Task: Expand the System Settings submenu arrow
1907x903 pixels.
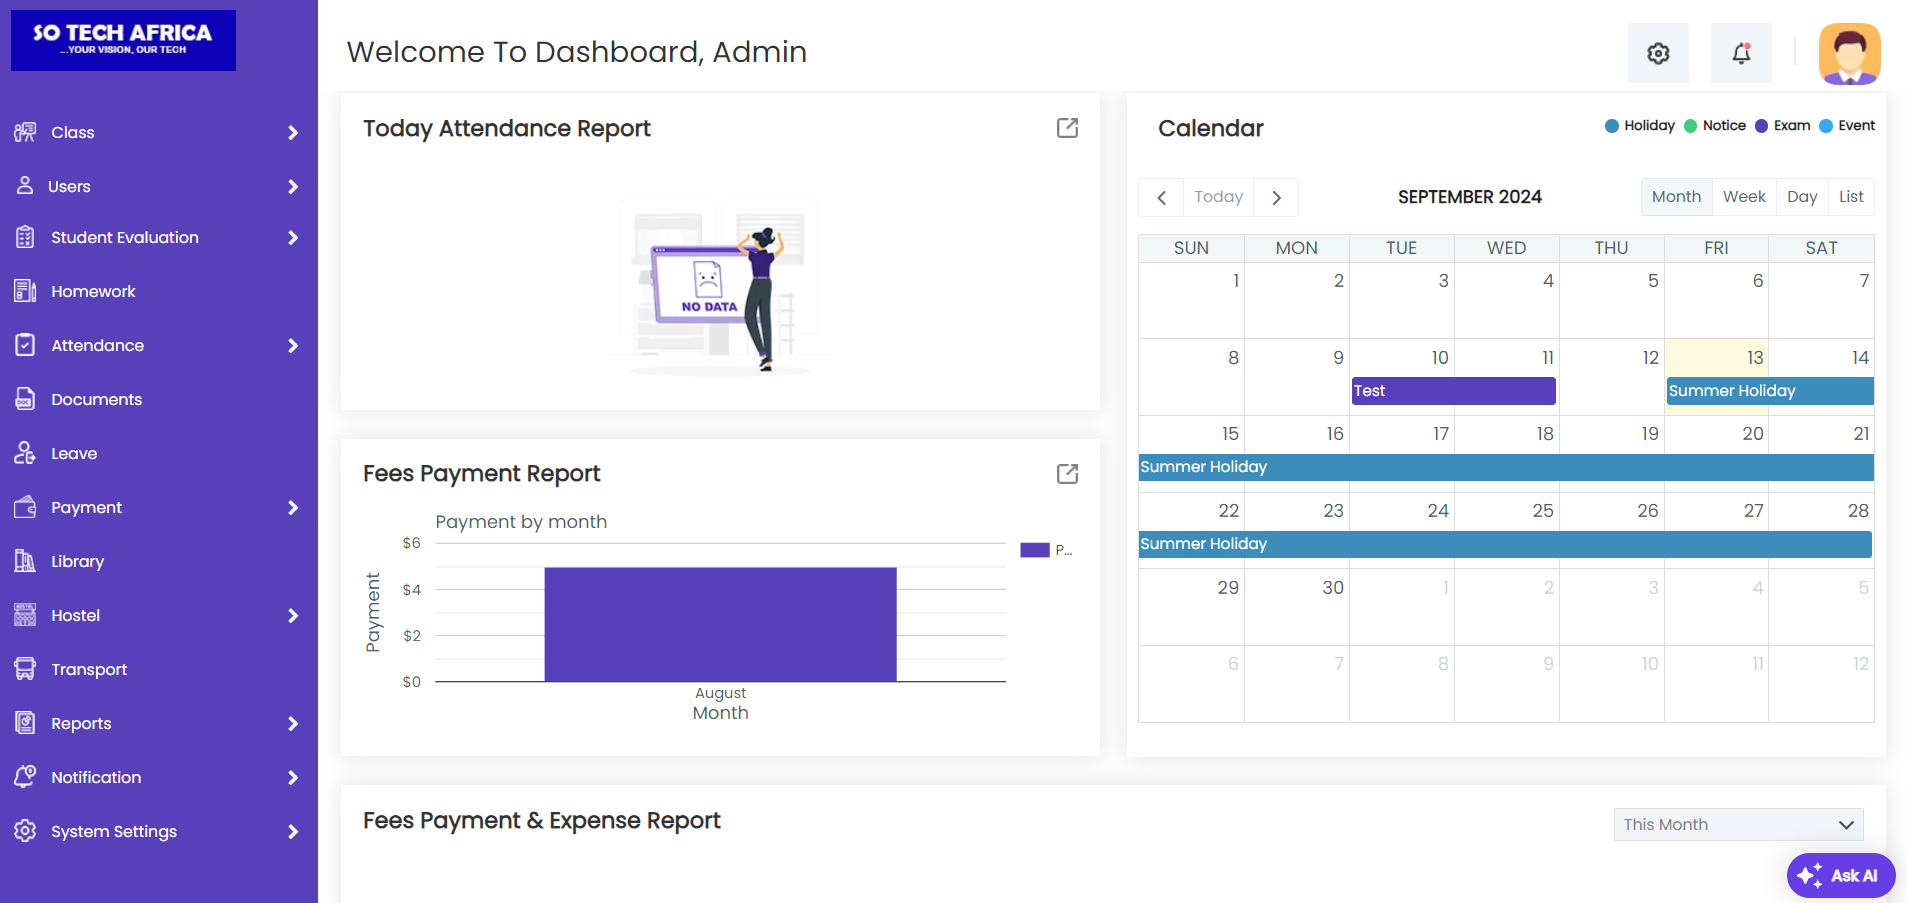Action: click(293, 832)
